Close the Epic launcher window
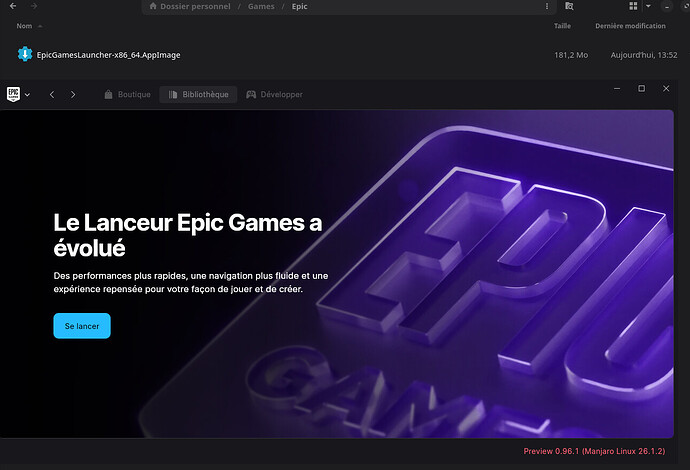The width and height of the screenshot is (690, 470). click(666, 88)
